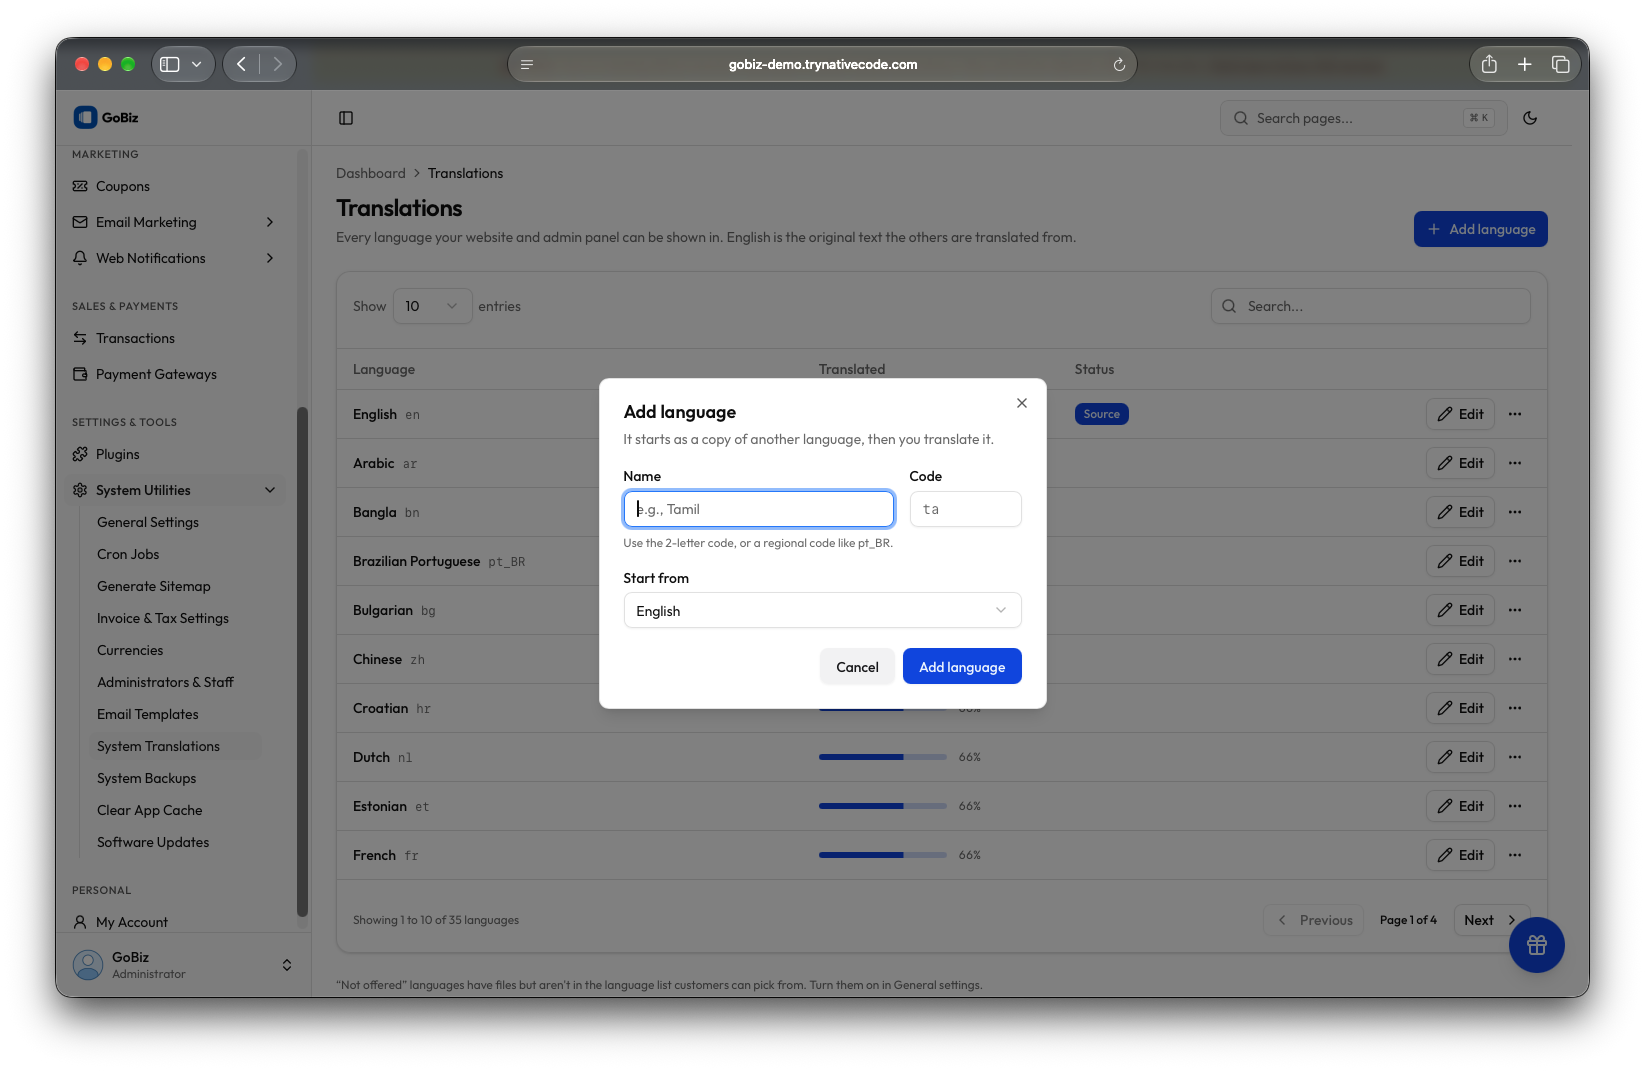The height and width of the screenshot is (1071, 1645).
Task: Confirm with dialog Add language button
Action: pos(962,667)
